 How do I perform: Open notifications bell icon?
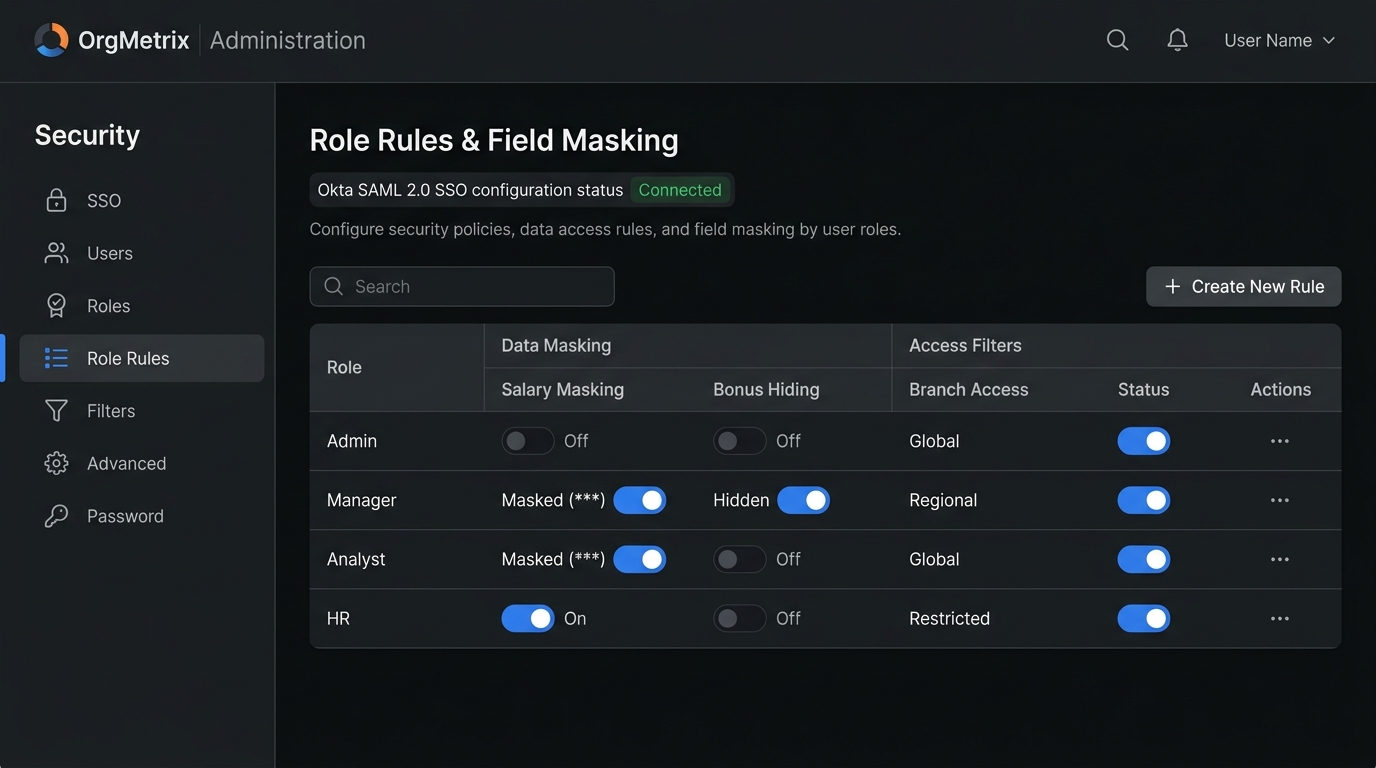click(x=1178, y=40)
